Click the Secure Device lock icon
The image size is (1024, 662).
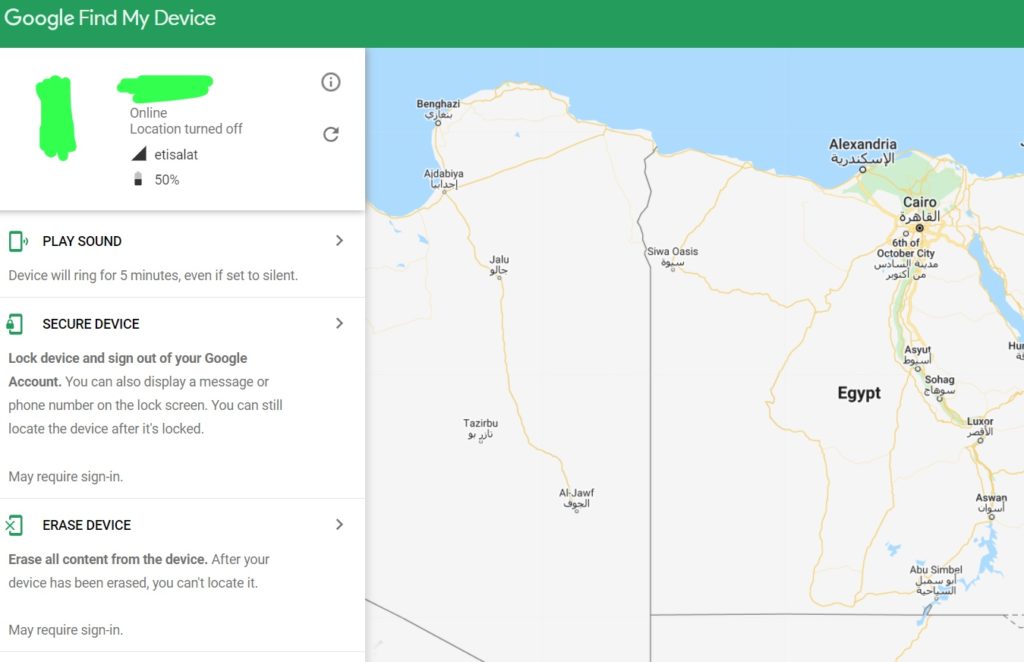coord(15,324)
